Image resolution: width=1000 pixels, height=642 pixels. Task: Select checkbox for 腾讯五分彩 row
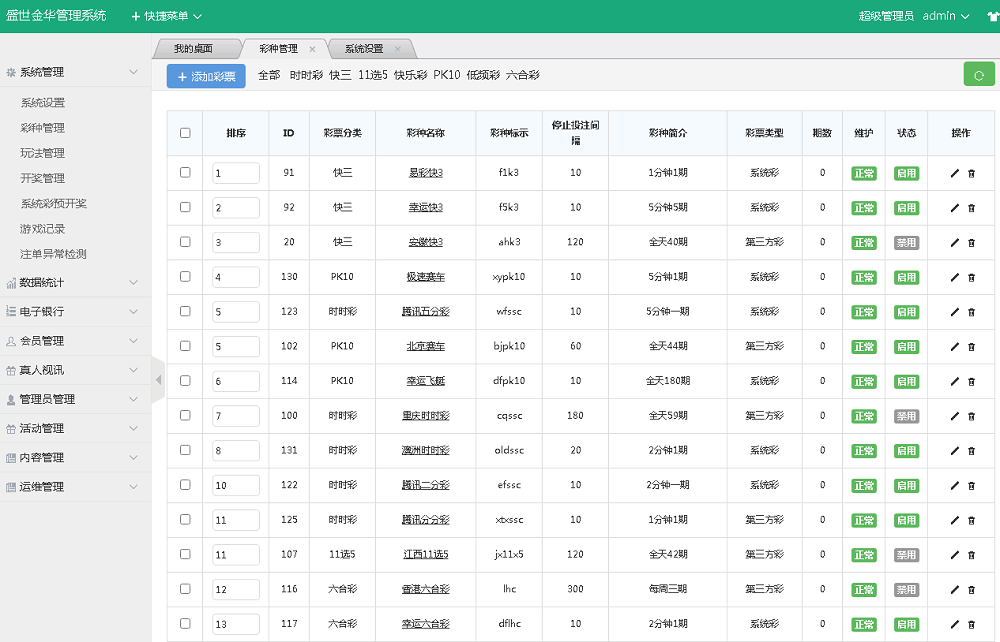185,311
